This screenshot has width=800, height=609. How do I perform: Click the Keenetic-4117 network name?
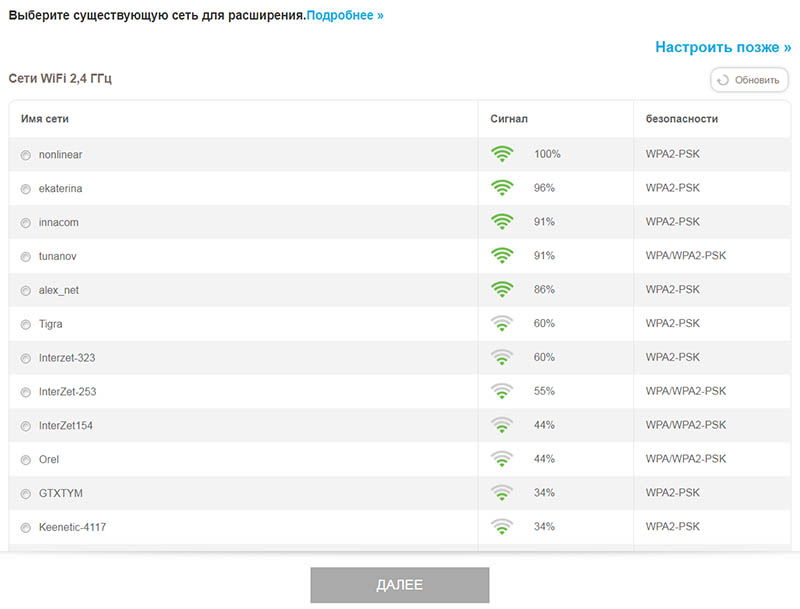pos(72,527)
